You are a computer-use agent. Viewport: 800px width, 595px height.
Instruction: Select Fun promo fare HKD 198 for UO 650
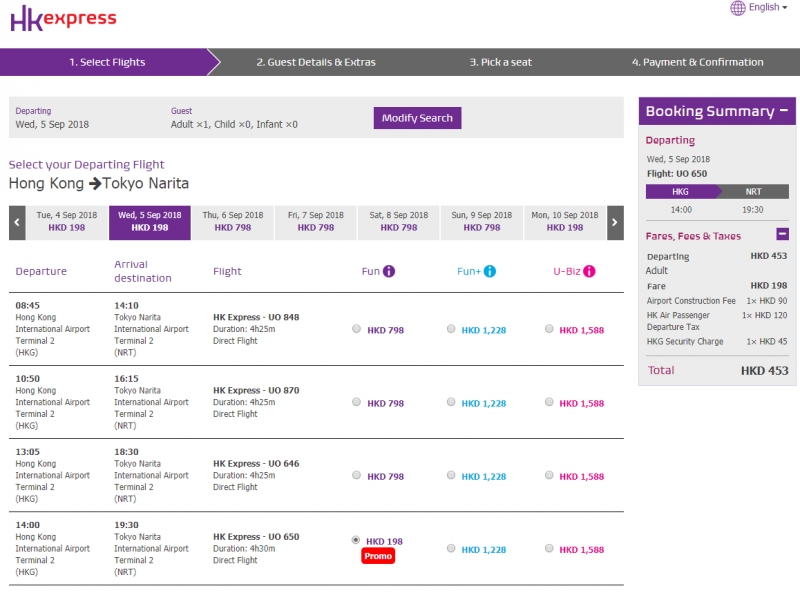point(356,540)
